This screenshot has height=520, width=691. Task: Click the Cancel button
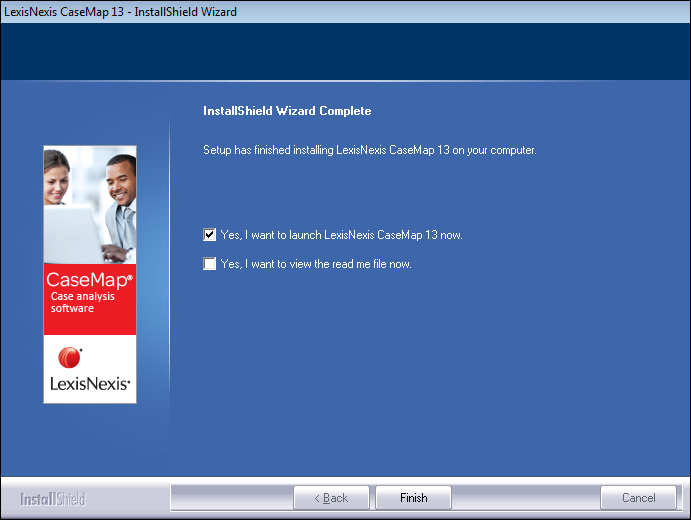pos(638,498)
